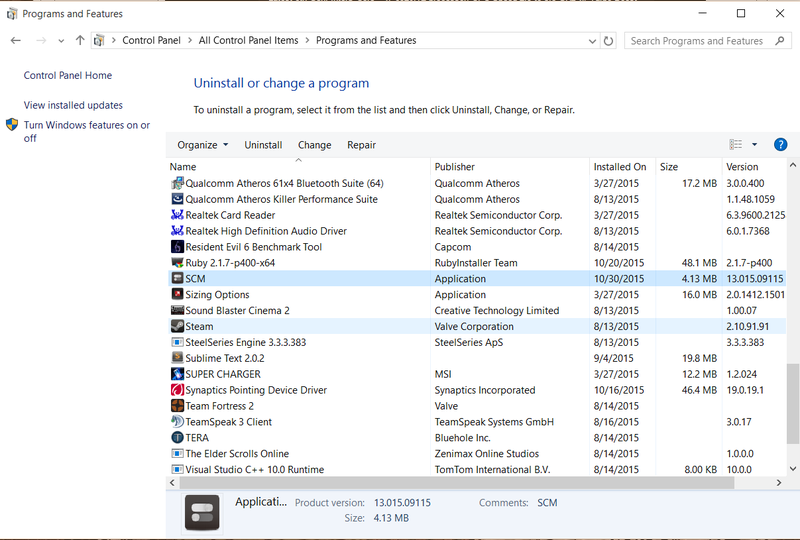Click the Qualcomm Atheros Bluetooth Suite icon
The height and width of the screenshot is (540, 800).
click(177, 183)
